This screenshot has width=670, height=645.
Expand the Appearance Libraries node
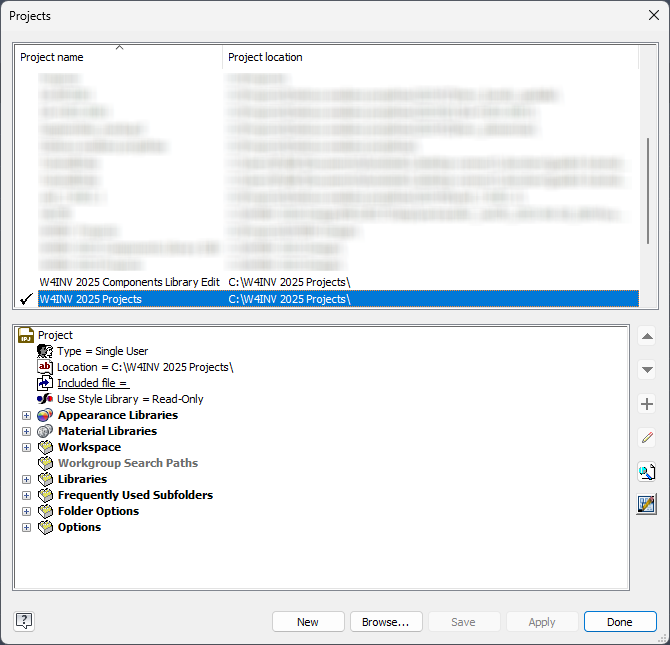pyautogui.click(x=26, y=415)
